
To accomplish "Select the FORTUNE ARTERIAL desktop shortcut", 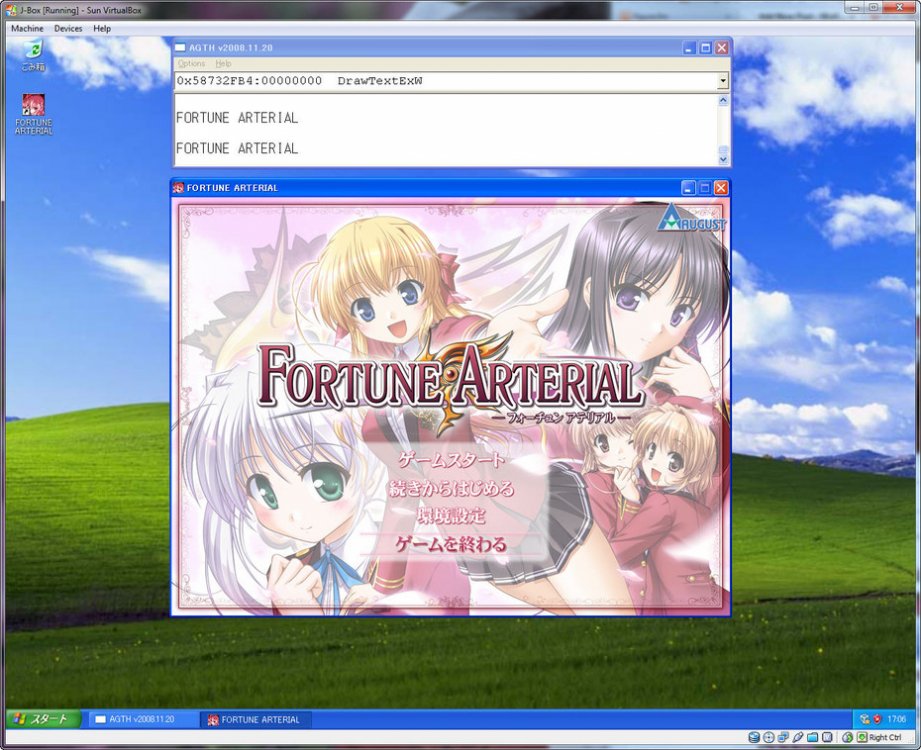I will point(34,113).
